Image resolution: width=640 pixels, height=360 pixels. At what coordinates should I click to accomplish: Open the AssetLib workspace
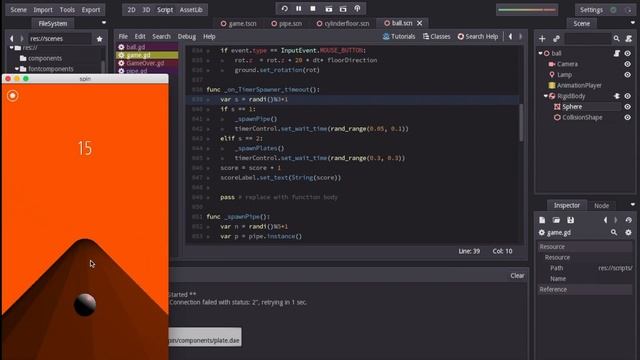(x=191, y=10)
